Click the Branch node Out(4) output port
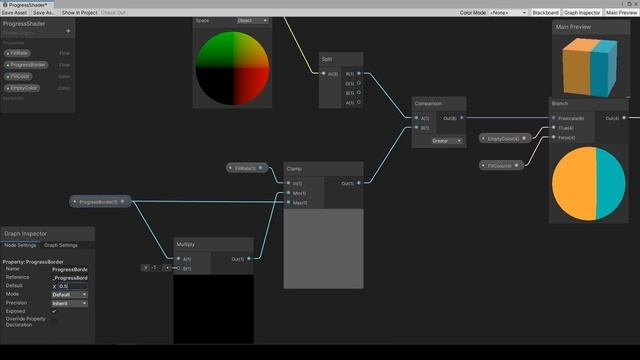Screen dimensions: 640x360 [x=624, y=118]
